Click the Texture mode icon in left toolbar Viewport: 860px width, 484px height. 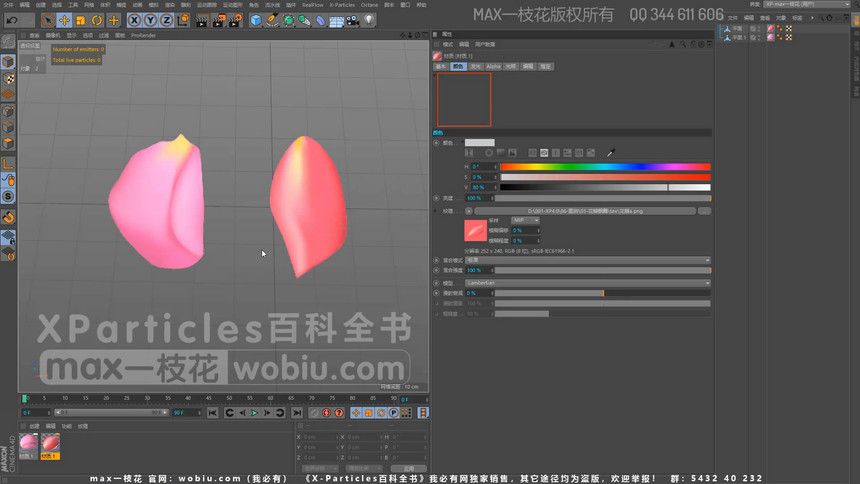pyautogui.click(x=8, y=78)
